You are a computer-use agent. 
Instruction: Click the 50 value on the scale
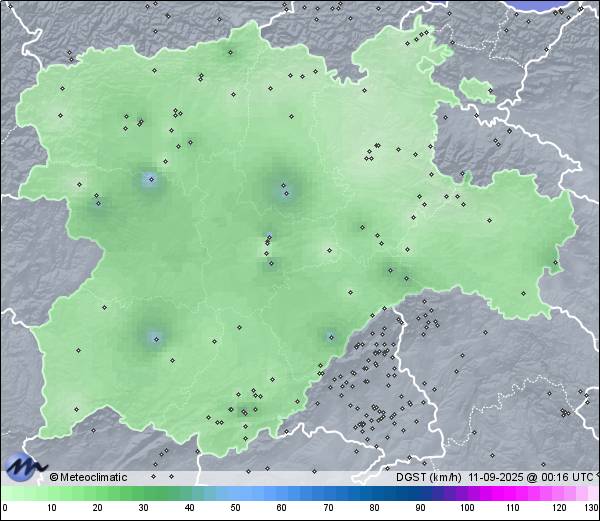tap(235, 508)
